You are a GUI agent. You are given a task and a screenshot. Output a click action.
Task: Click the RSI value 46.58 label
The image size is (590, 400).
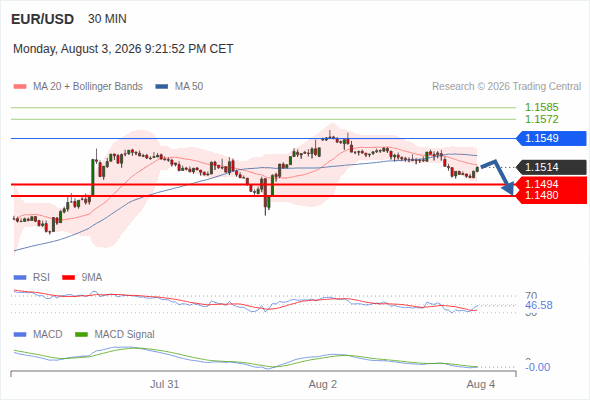tap(539, 305)
